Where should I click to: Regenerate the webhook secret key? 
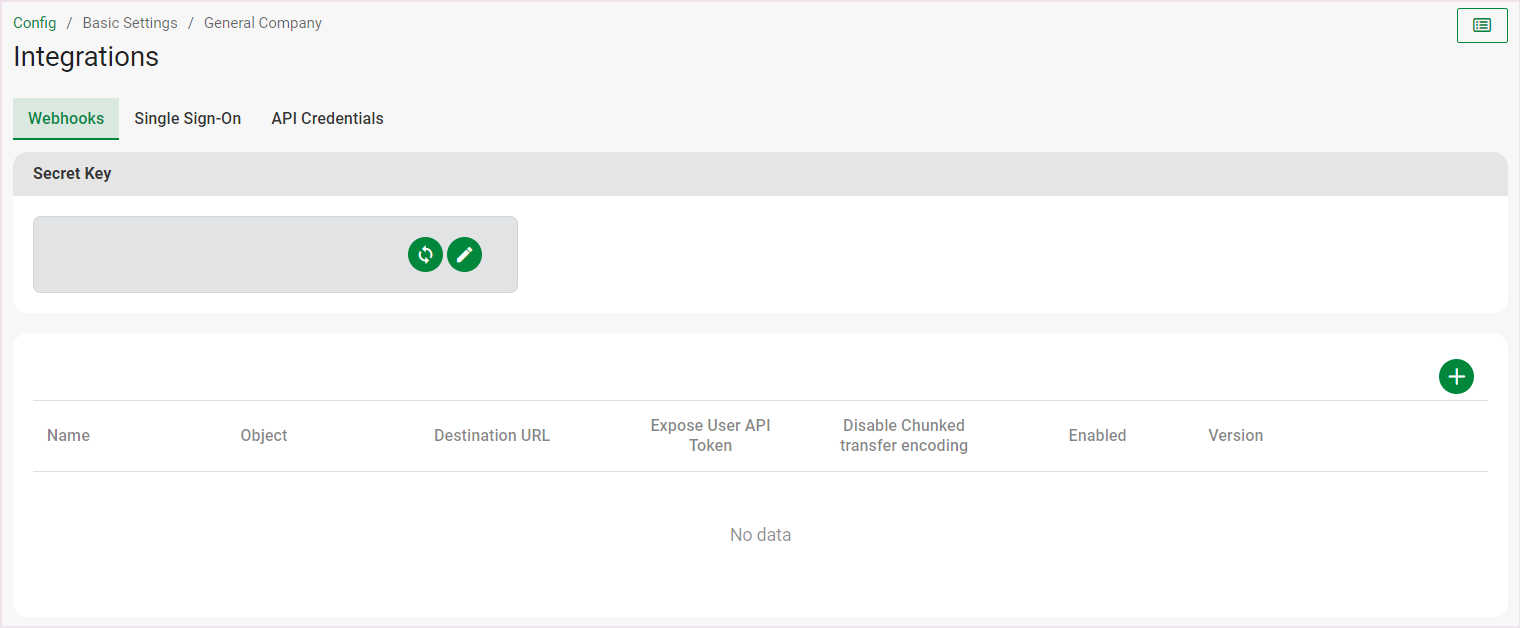click(x=425, y=255)
